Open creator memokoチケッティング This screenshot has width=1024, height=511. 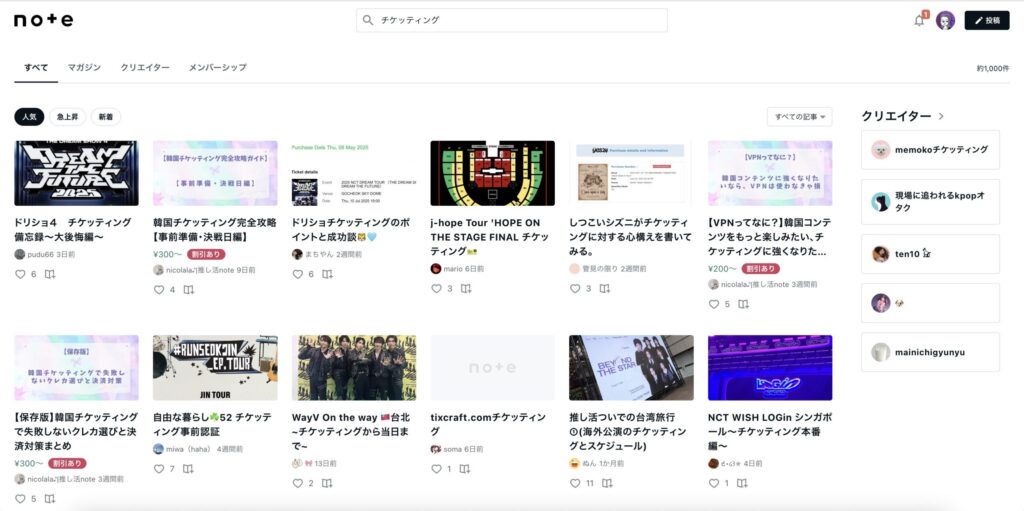(x=931, y=150)
